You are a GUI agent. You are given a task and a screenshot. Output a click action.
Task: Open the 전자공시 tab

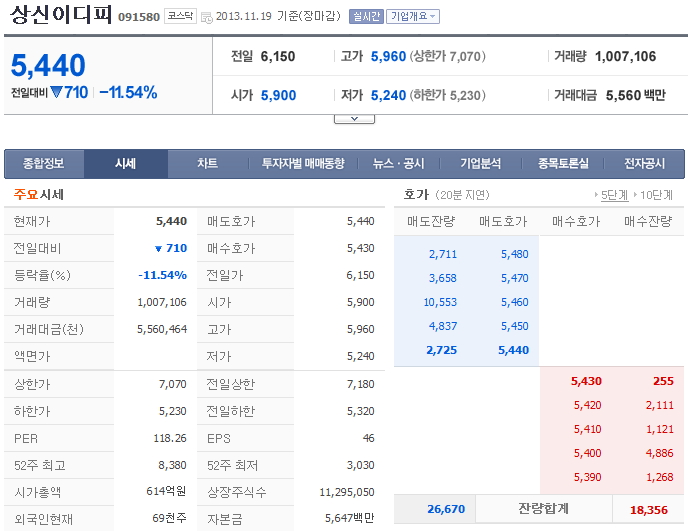pyautogui.click(x=645, y=164)
